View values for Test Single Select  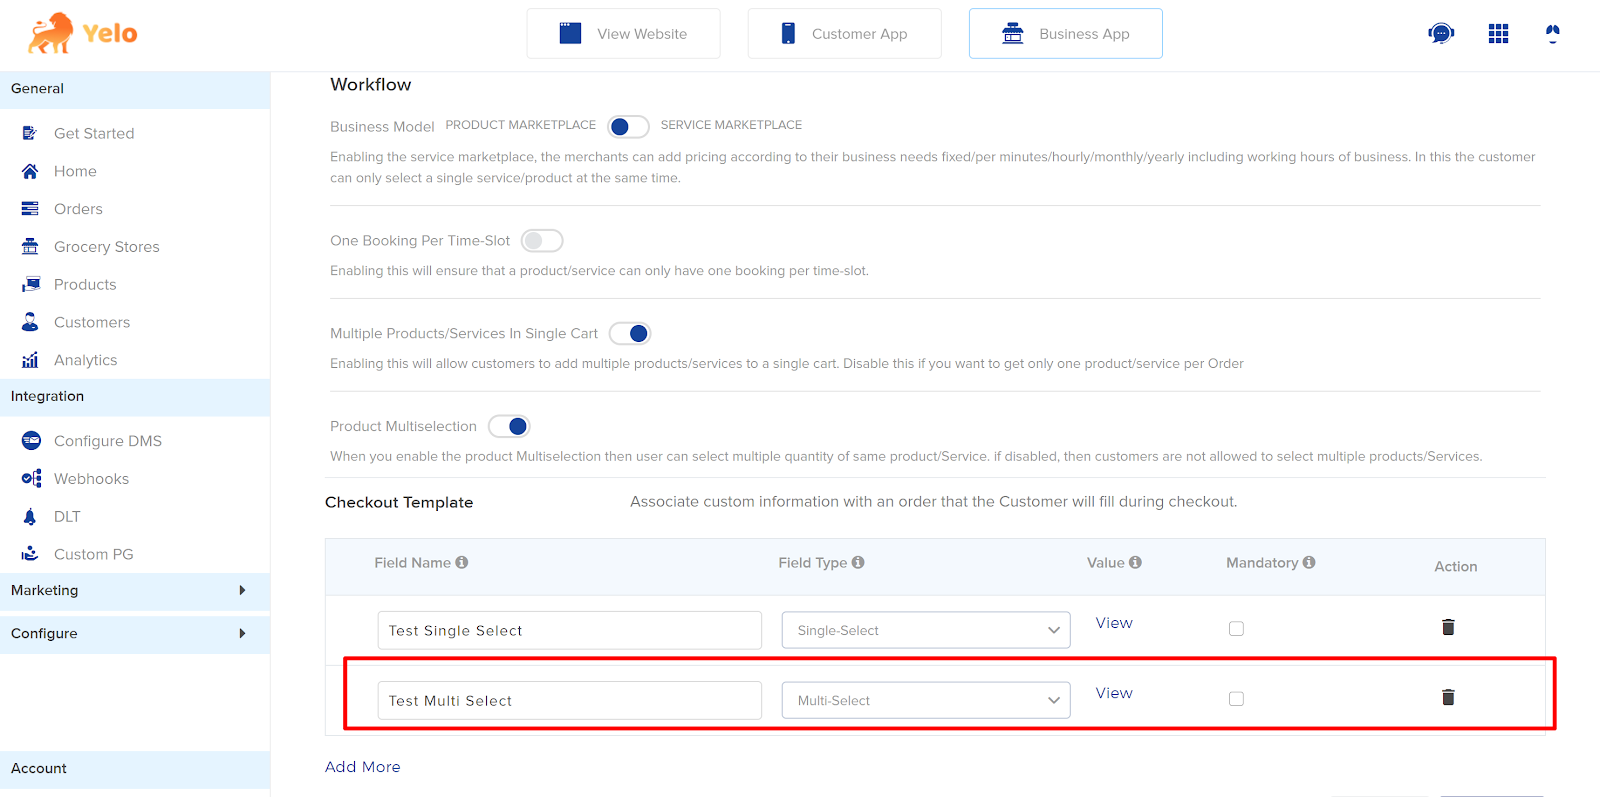1114,623
